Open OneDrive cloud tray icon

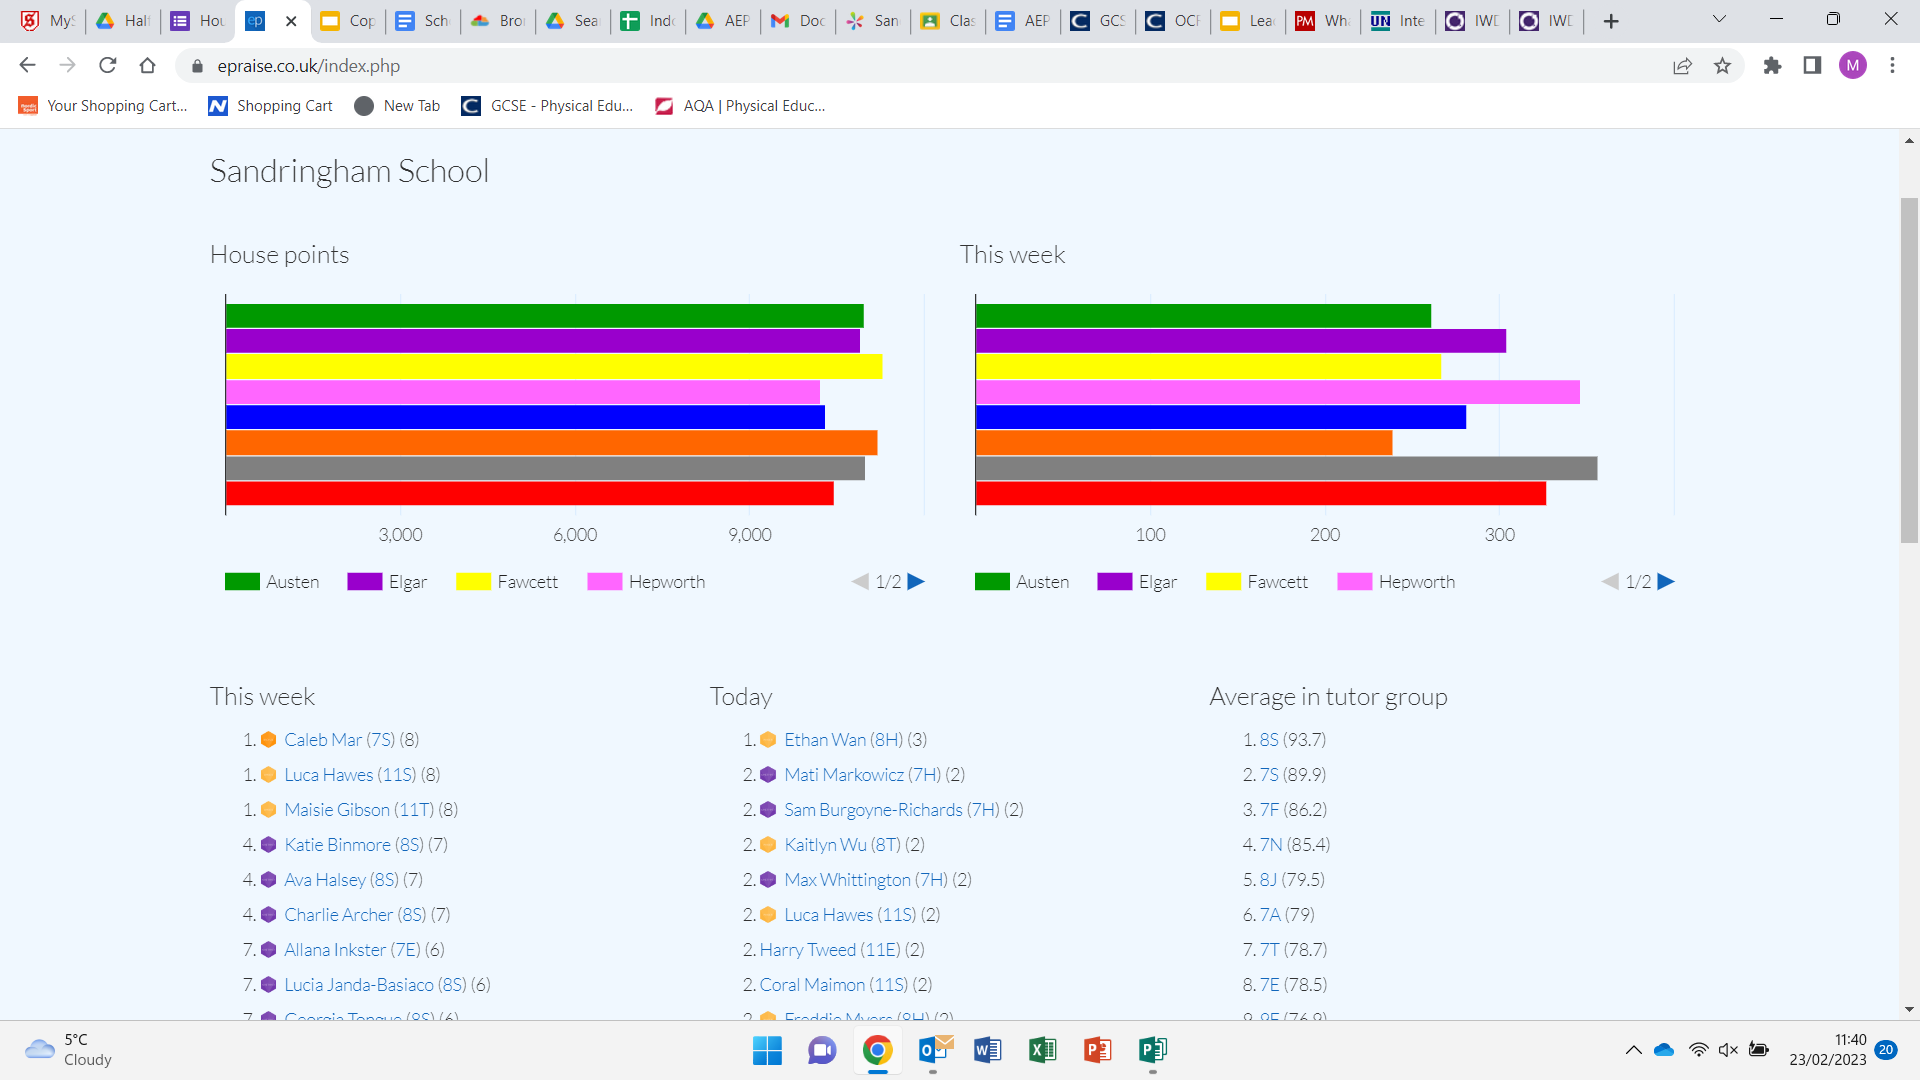point(1664,1050)
